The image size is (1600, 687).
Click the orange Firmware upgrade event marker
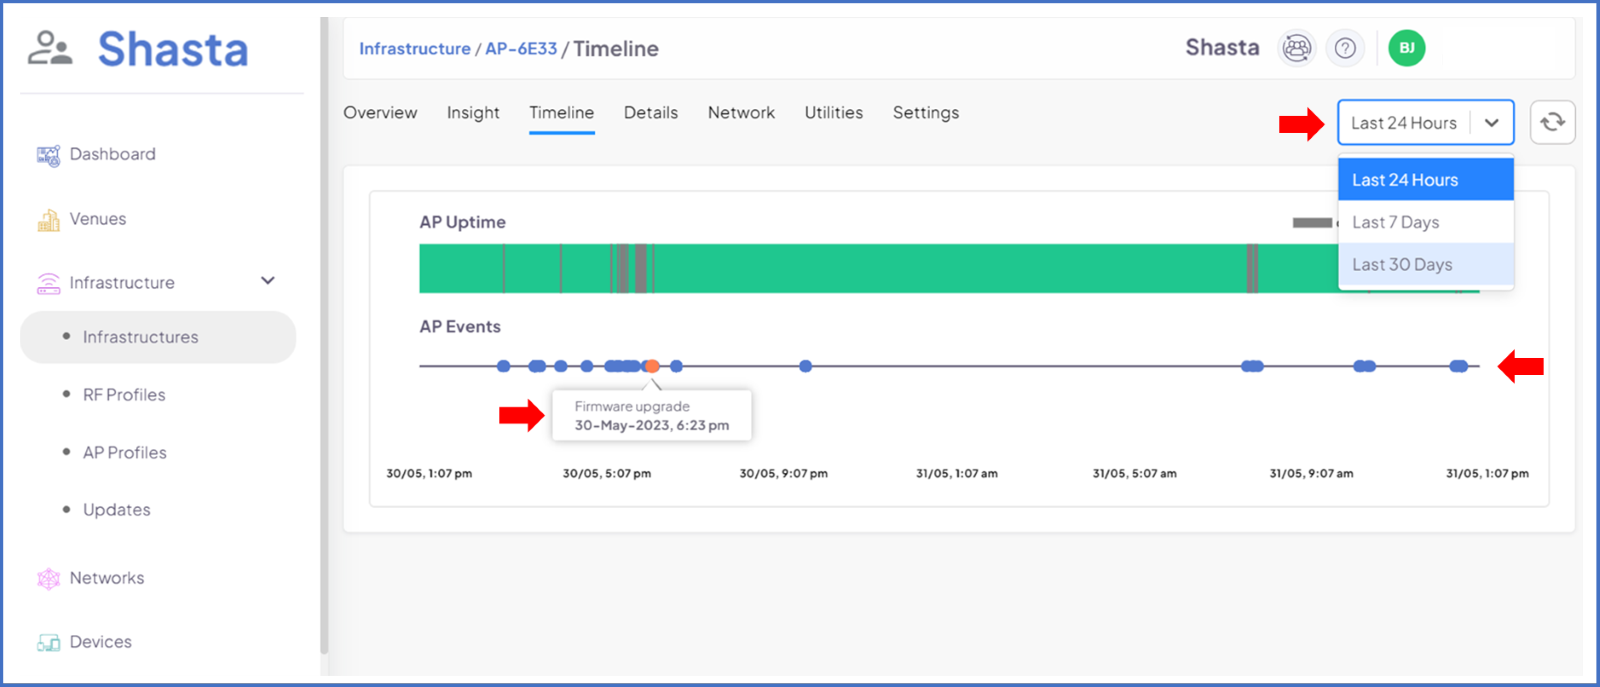[x=651, y=366]
